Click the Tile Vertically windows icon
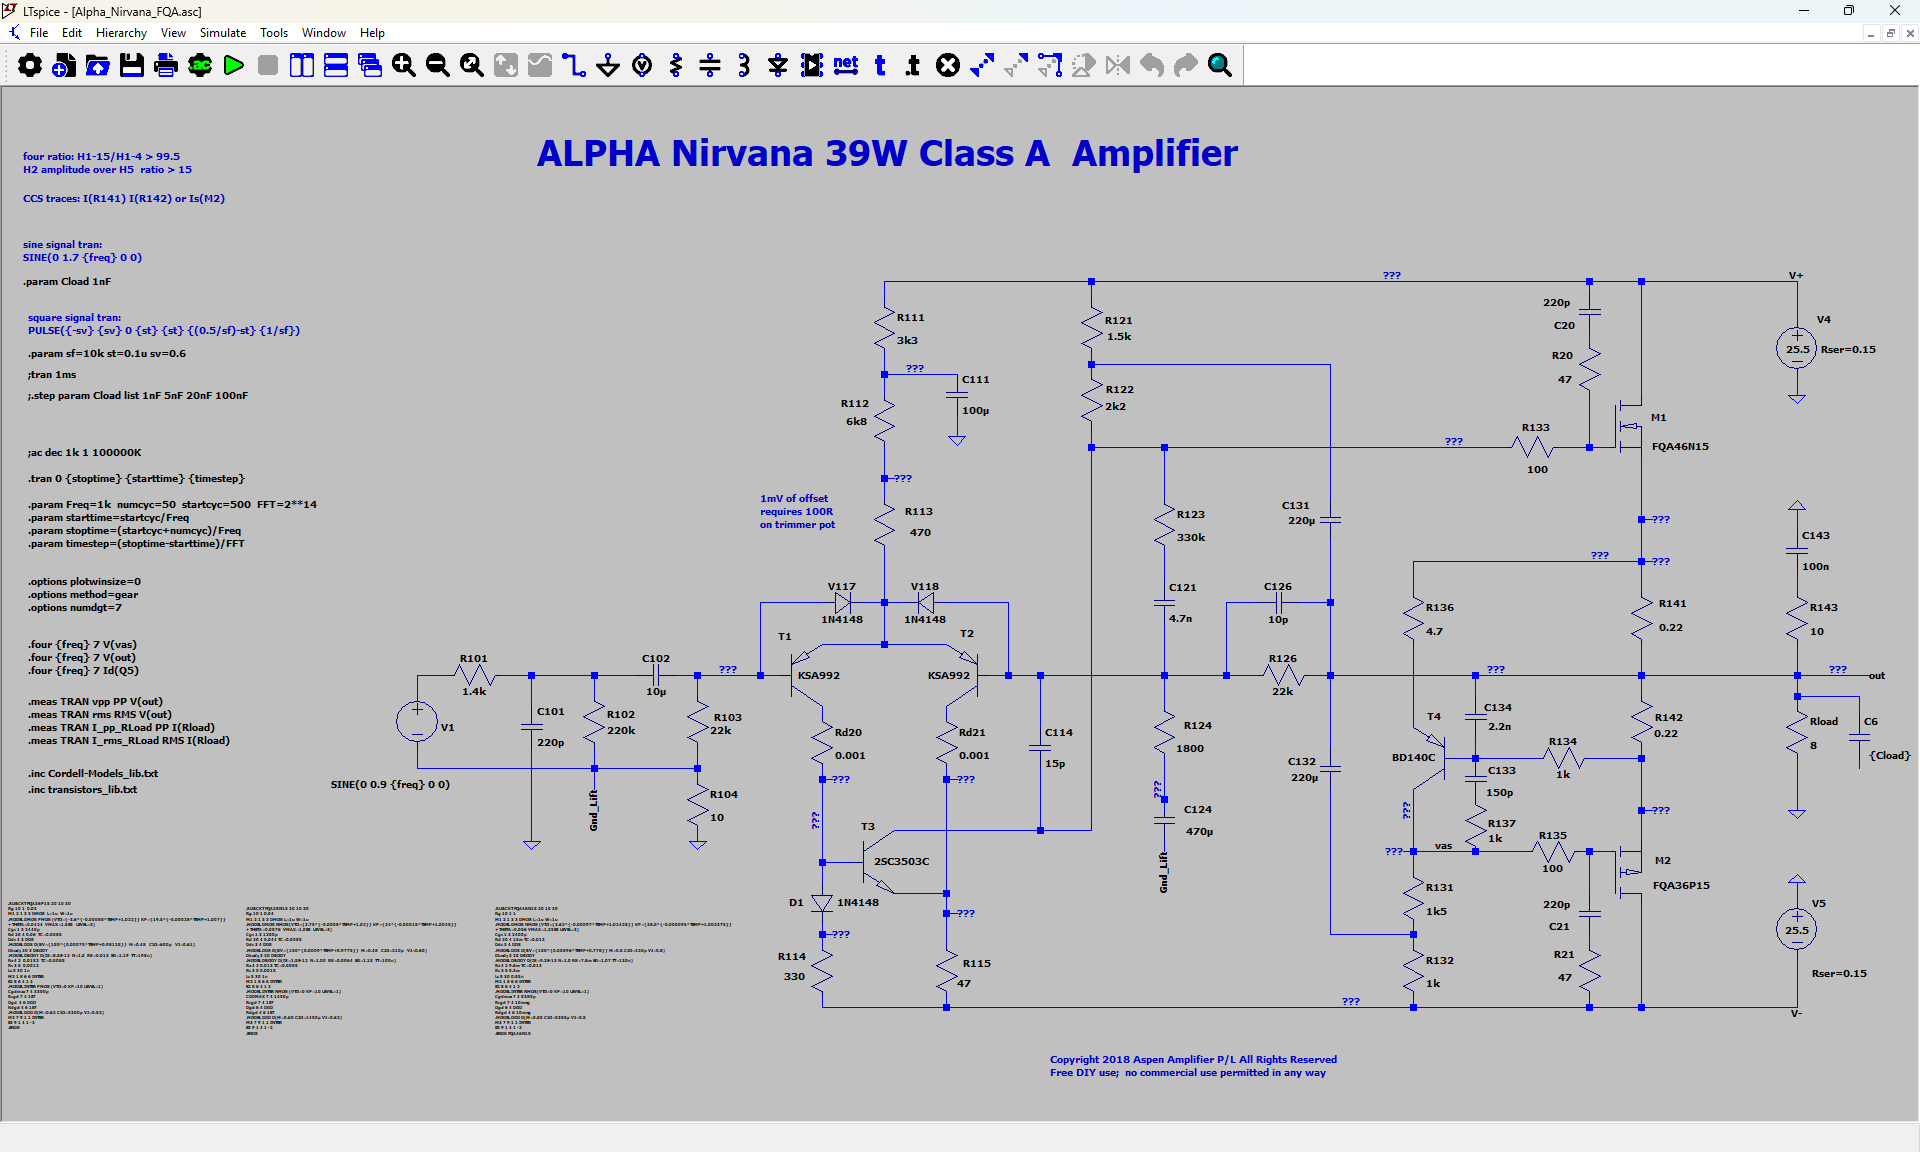 click(x=302, y=66)
